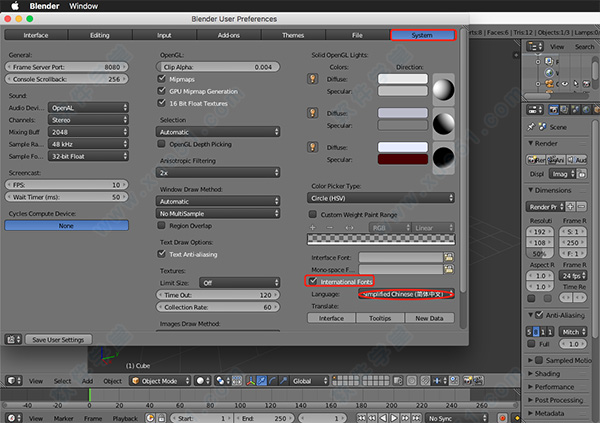Image resolution: width=600 pixels, height=423 pixels.
Task: Open the Color Picker Type dropdown
Action: [381, 198]
